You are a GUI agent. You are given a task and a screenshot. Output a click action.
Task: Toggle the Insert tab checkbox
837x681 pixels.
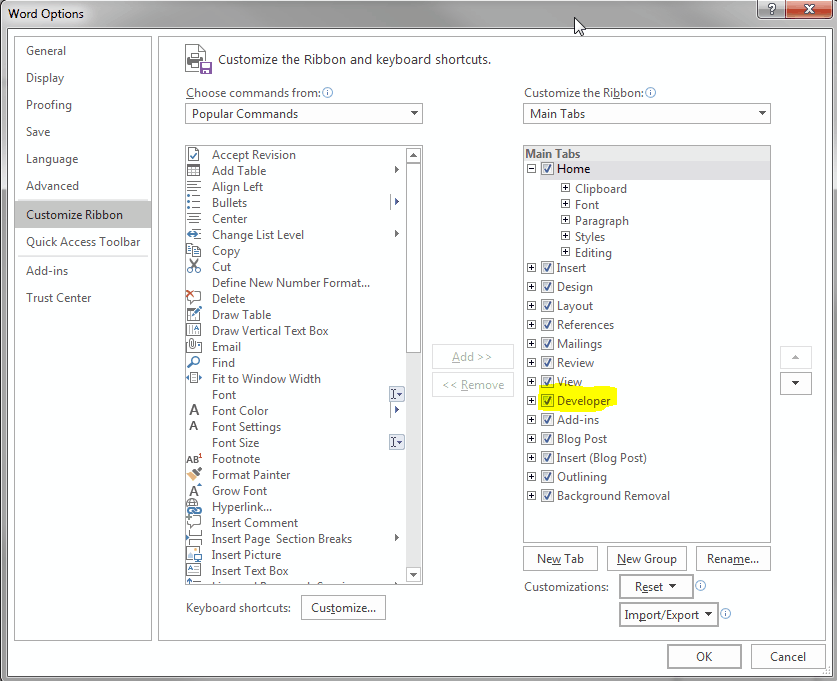(548, 267)
